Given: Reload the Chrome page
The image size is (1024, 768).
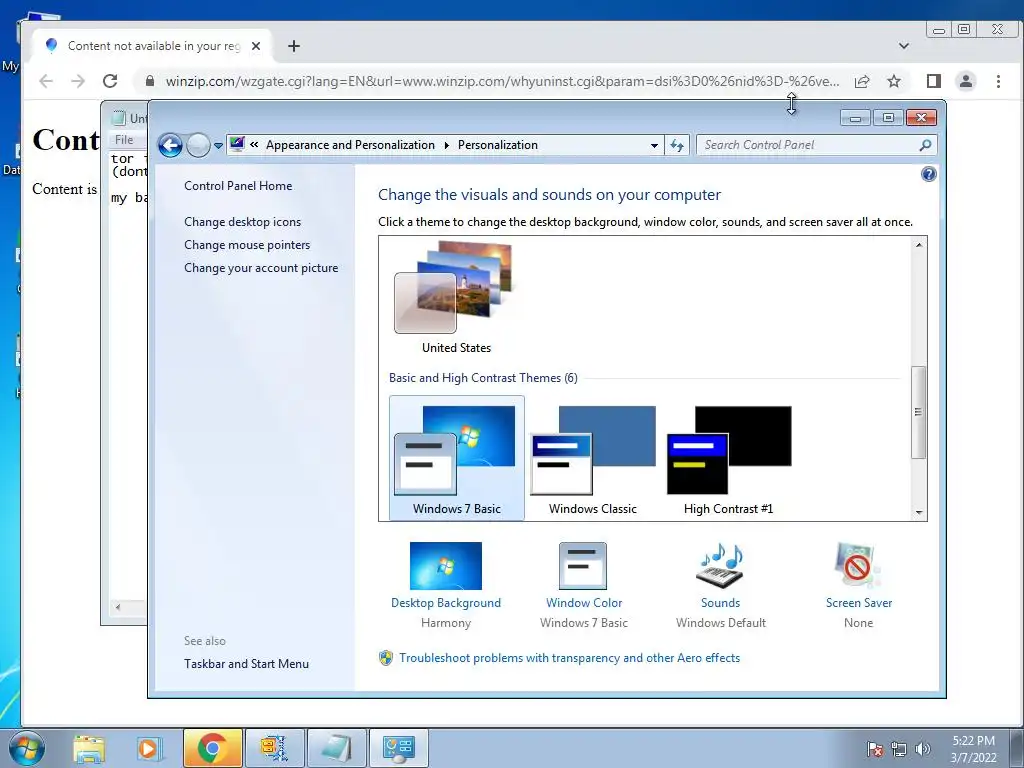Looking at the screenshot, I should coord(110,81).
